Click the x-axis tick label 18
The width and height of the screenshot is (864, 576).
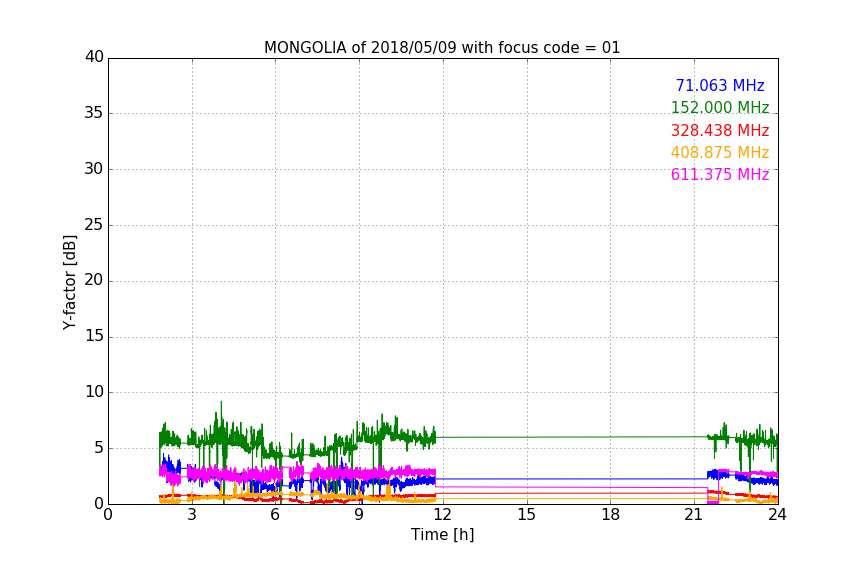pyautogui.click(x=611, y=514)
